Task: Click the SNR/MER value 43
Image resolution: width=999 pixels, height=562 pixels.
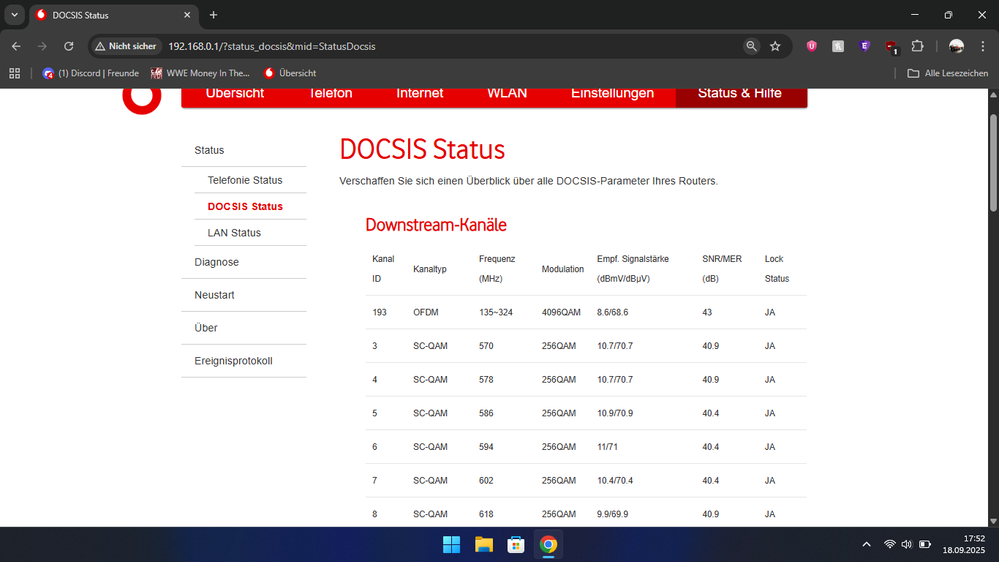Action: click(x=707, y=312)
